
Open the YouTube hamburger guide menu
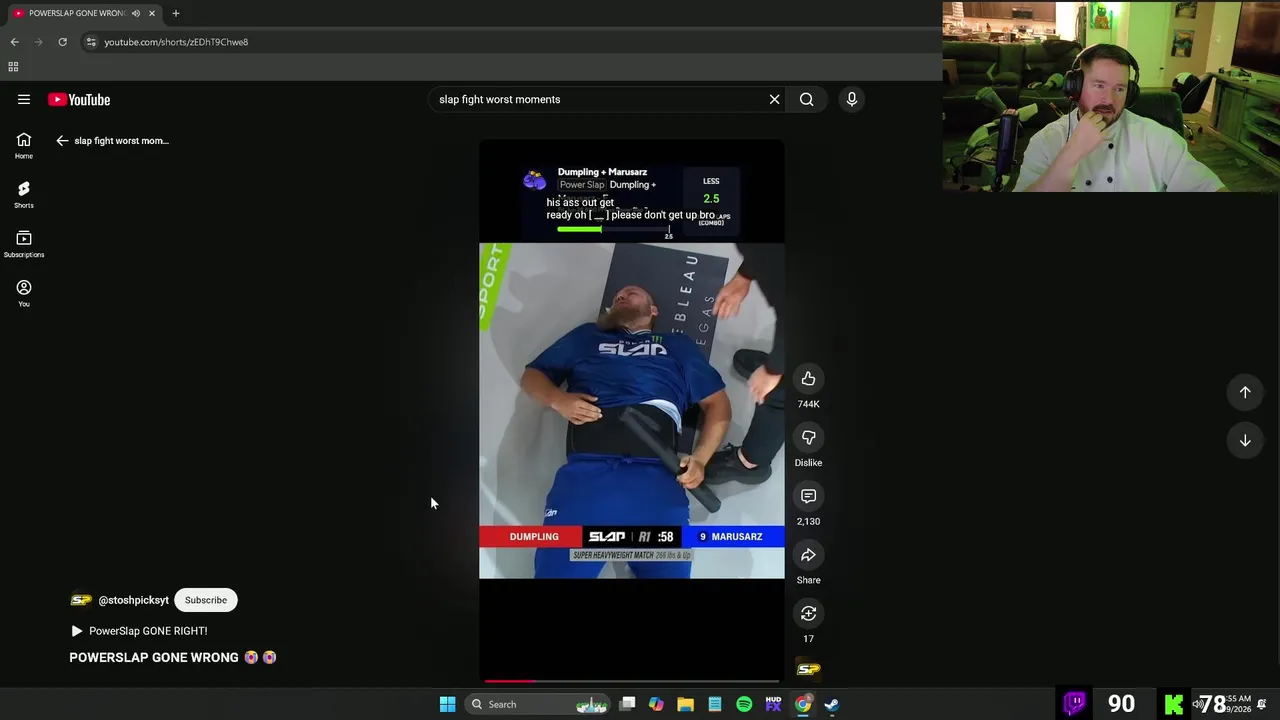click(24, 99)
